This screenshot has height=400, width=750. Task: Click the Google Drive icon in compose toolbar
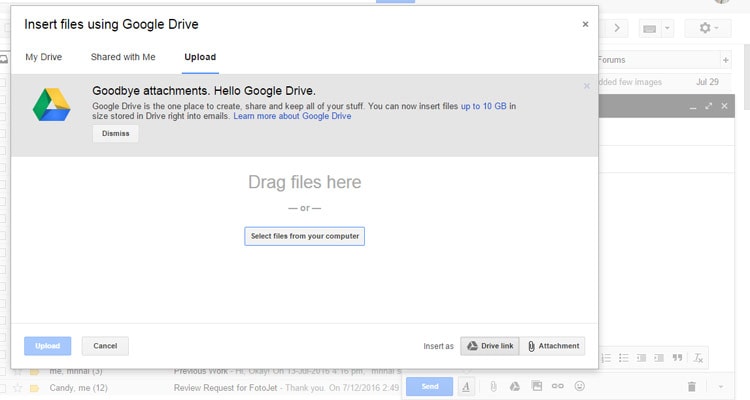pyautogui.click(x=515, y=386)
